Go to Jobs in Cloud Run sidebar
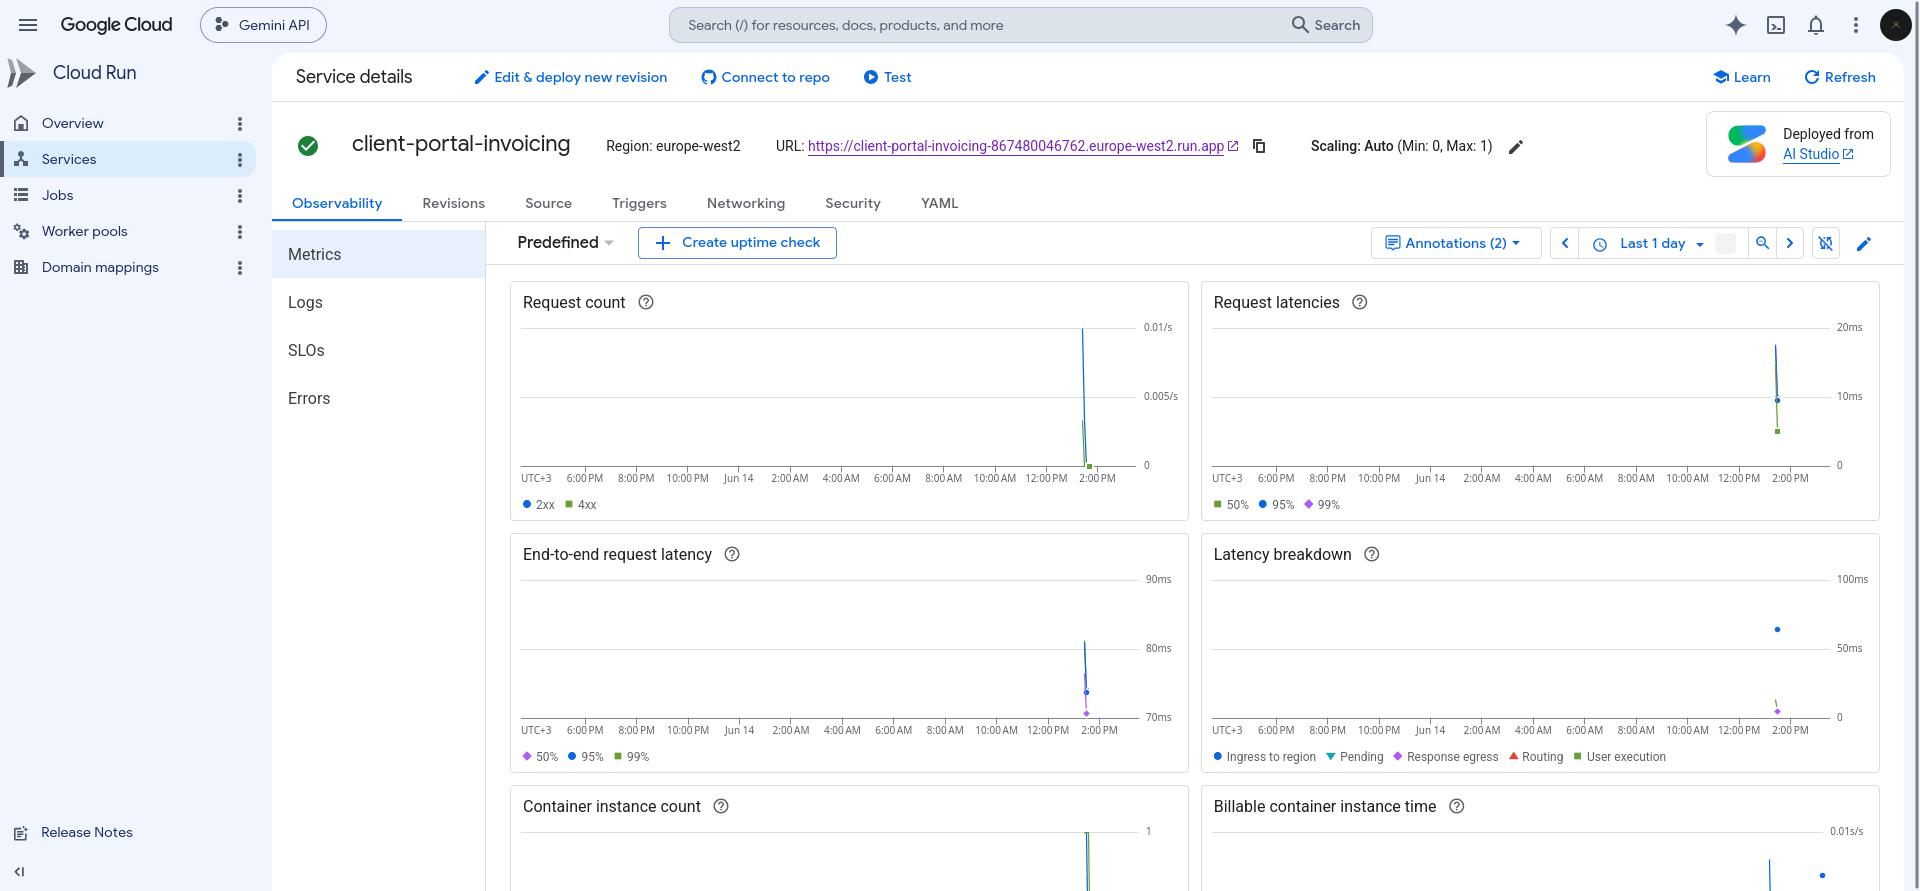This screenshot has height=891, width=1920. tap(58, 195)
